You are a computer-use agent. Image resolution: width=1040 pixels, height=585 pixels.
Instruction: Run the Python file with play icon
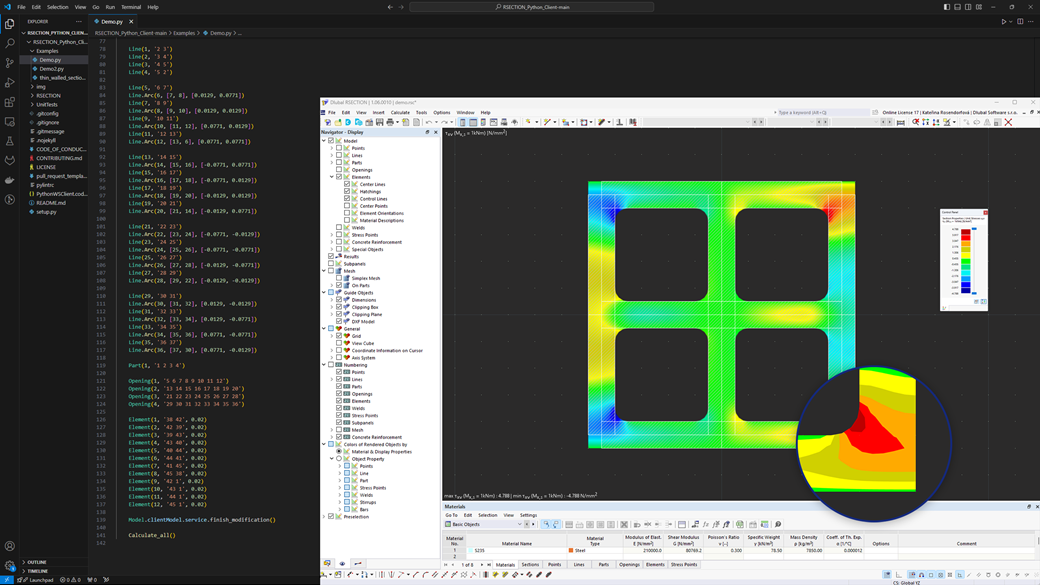[1004, 21]
